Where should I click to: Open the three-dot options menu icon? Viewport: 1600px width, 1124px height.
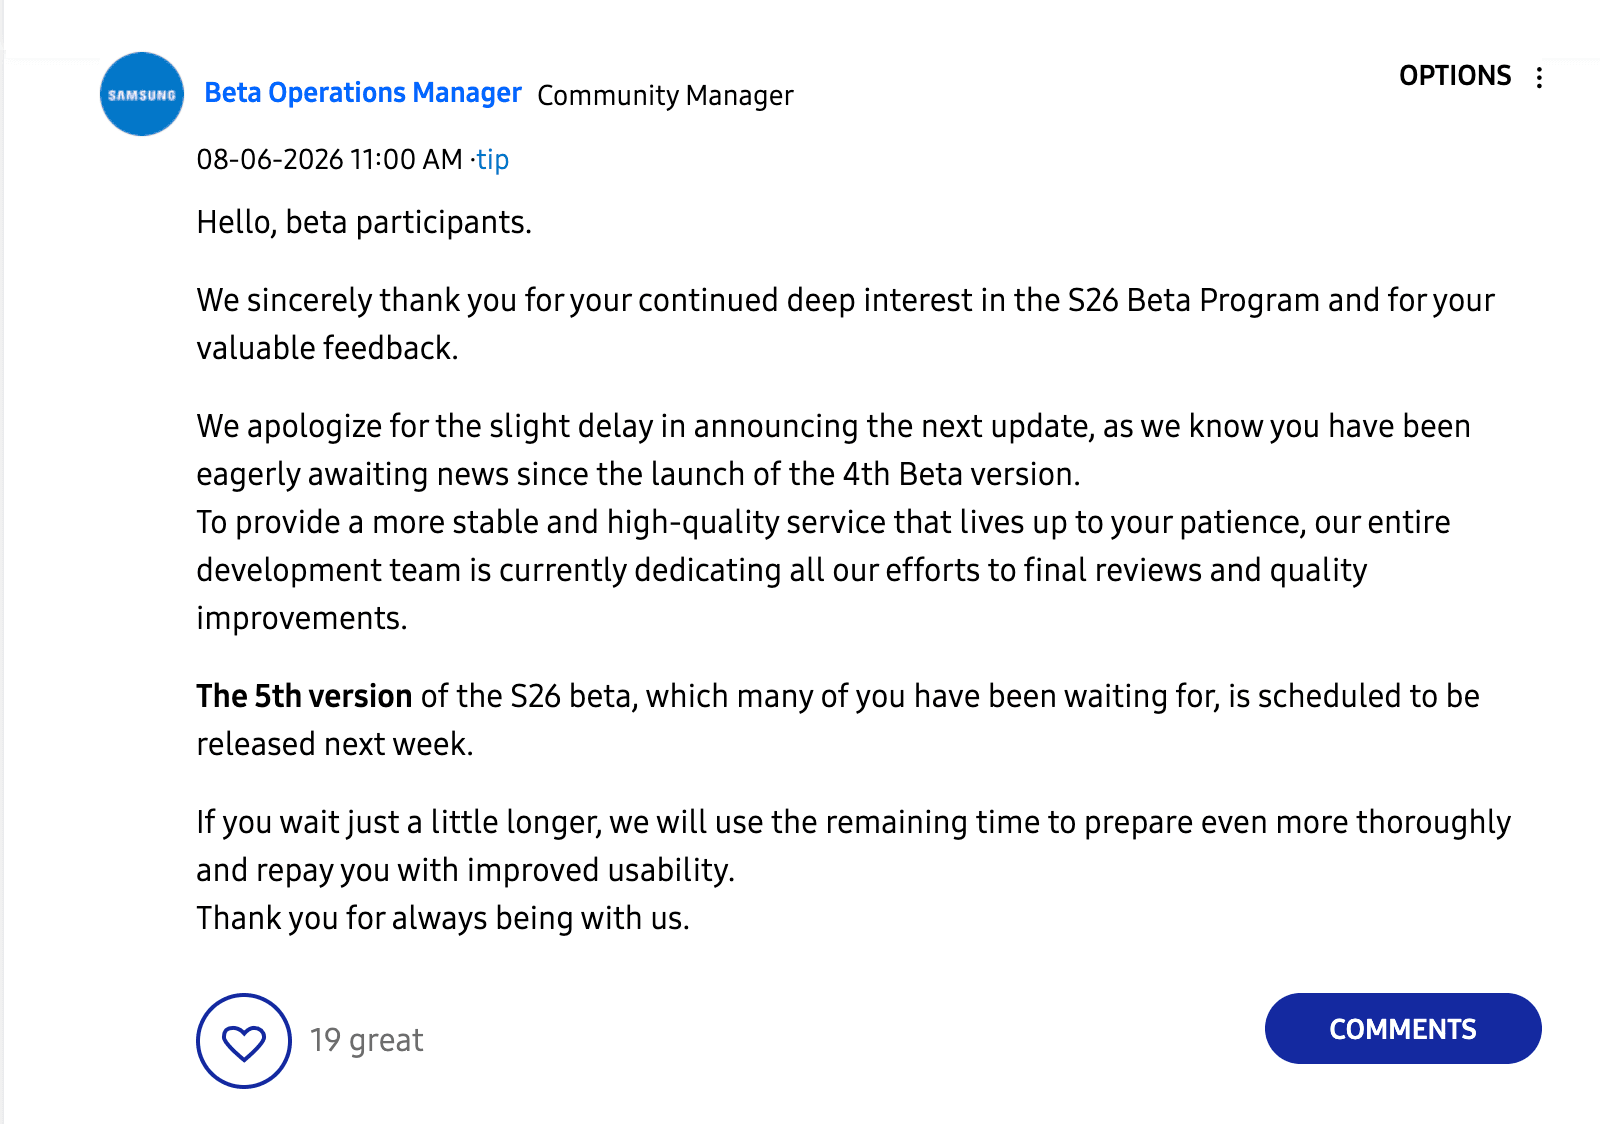[x=1539, y=77]
